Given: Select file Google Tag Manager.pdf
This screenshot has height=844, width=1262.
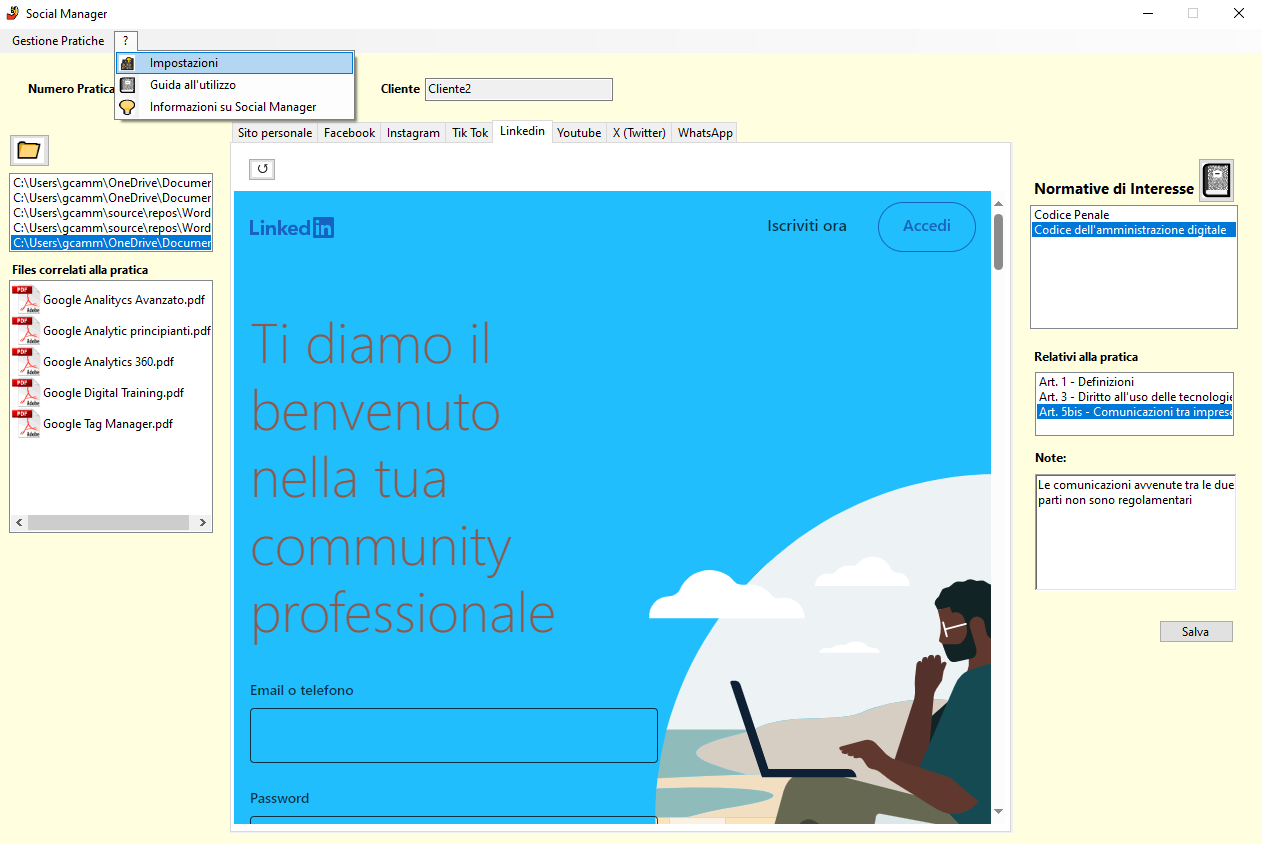Looking at the screenshot, I should tap(108, 424).
